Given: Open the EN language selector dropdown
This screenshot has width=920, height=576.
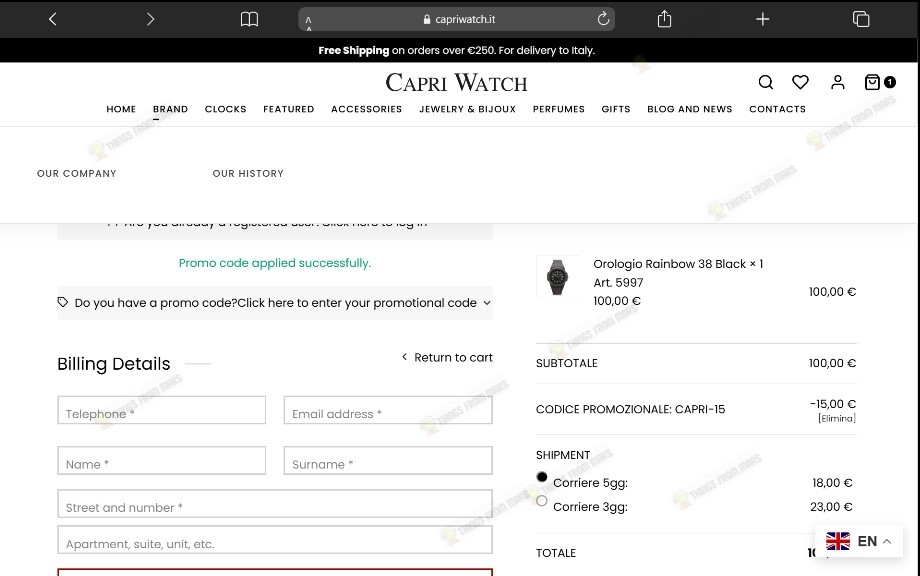Looking at the screenshot, I should [x=859, y=541].
